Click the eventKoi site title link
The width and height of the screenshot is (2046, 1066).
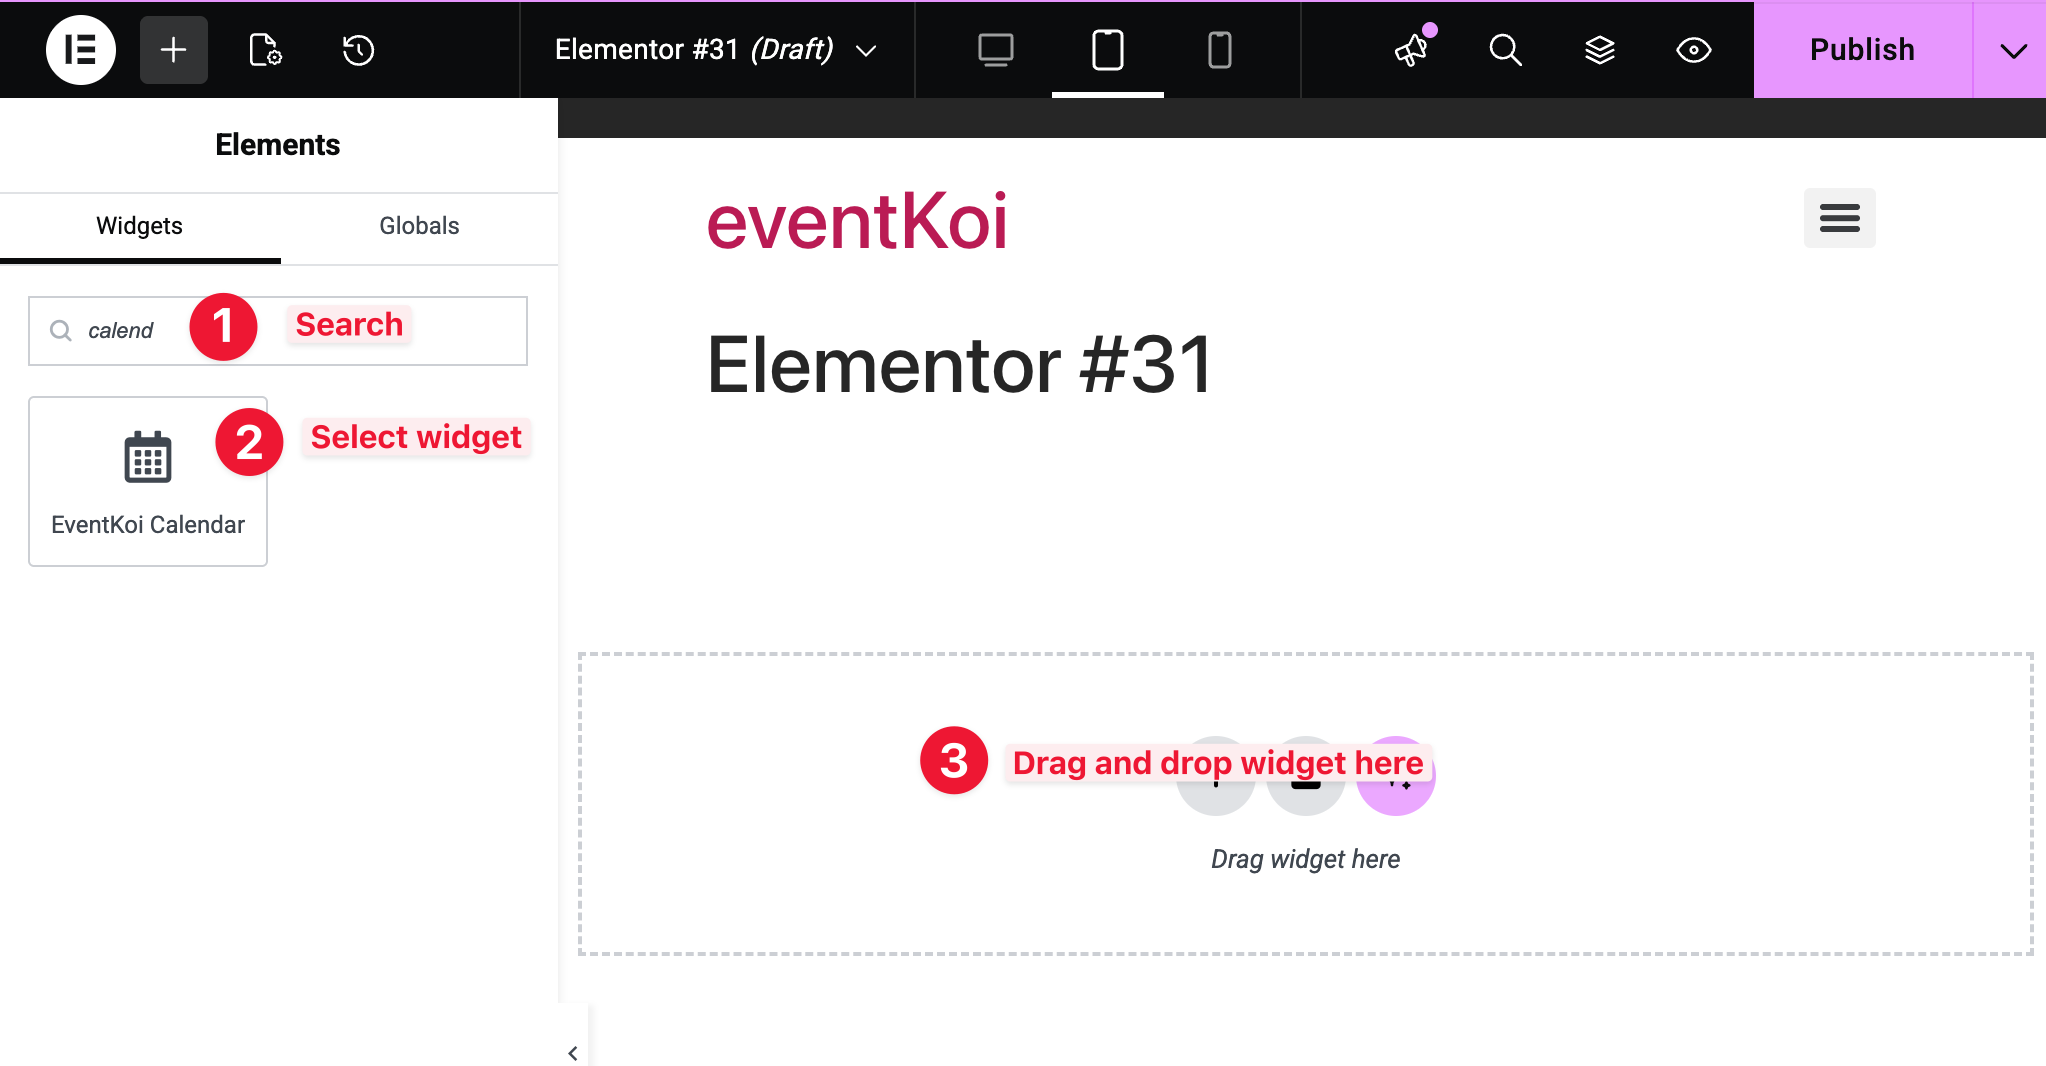click(x=857, y=221)
